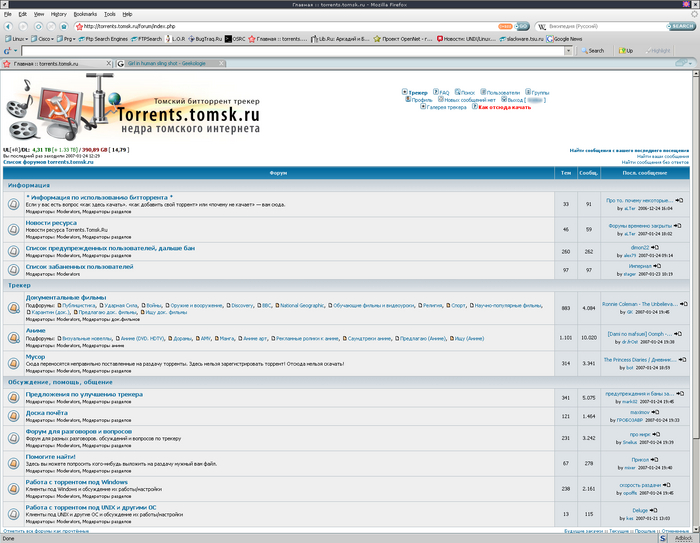Open the OSRC bookmark with terminal icon

[x=235, y=39]
